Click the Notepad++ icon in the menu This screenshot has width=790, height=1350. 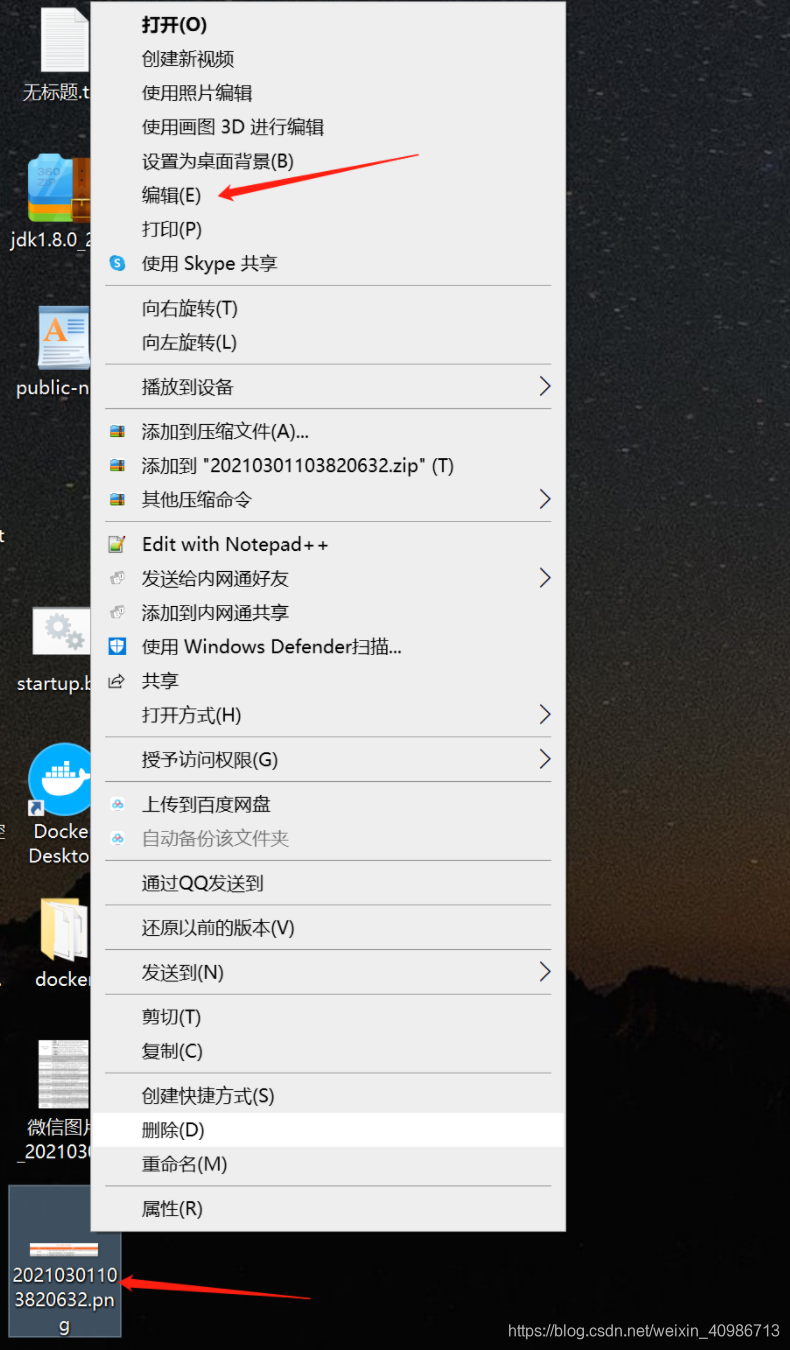point(117,545)
